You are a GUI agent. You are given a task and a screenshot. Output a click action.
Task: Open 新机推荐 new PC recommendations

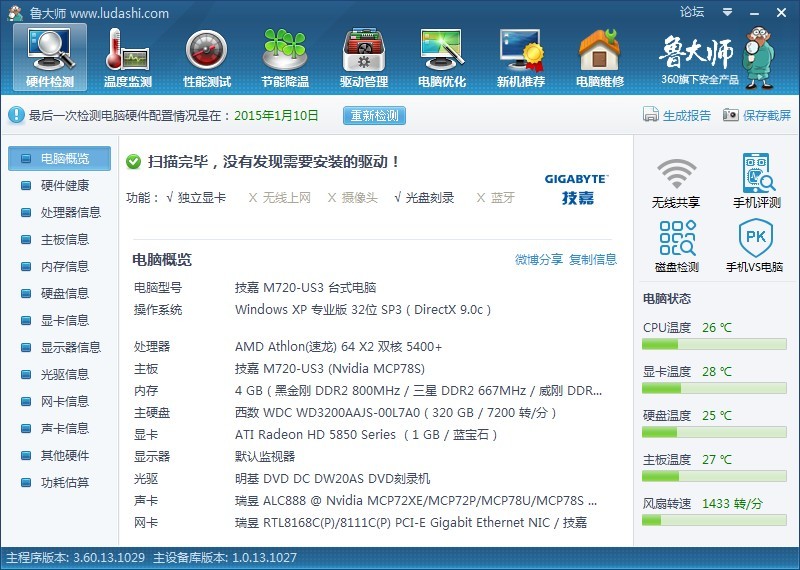pyautogui.click(x=521, y=57)
